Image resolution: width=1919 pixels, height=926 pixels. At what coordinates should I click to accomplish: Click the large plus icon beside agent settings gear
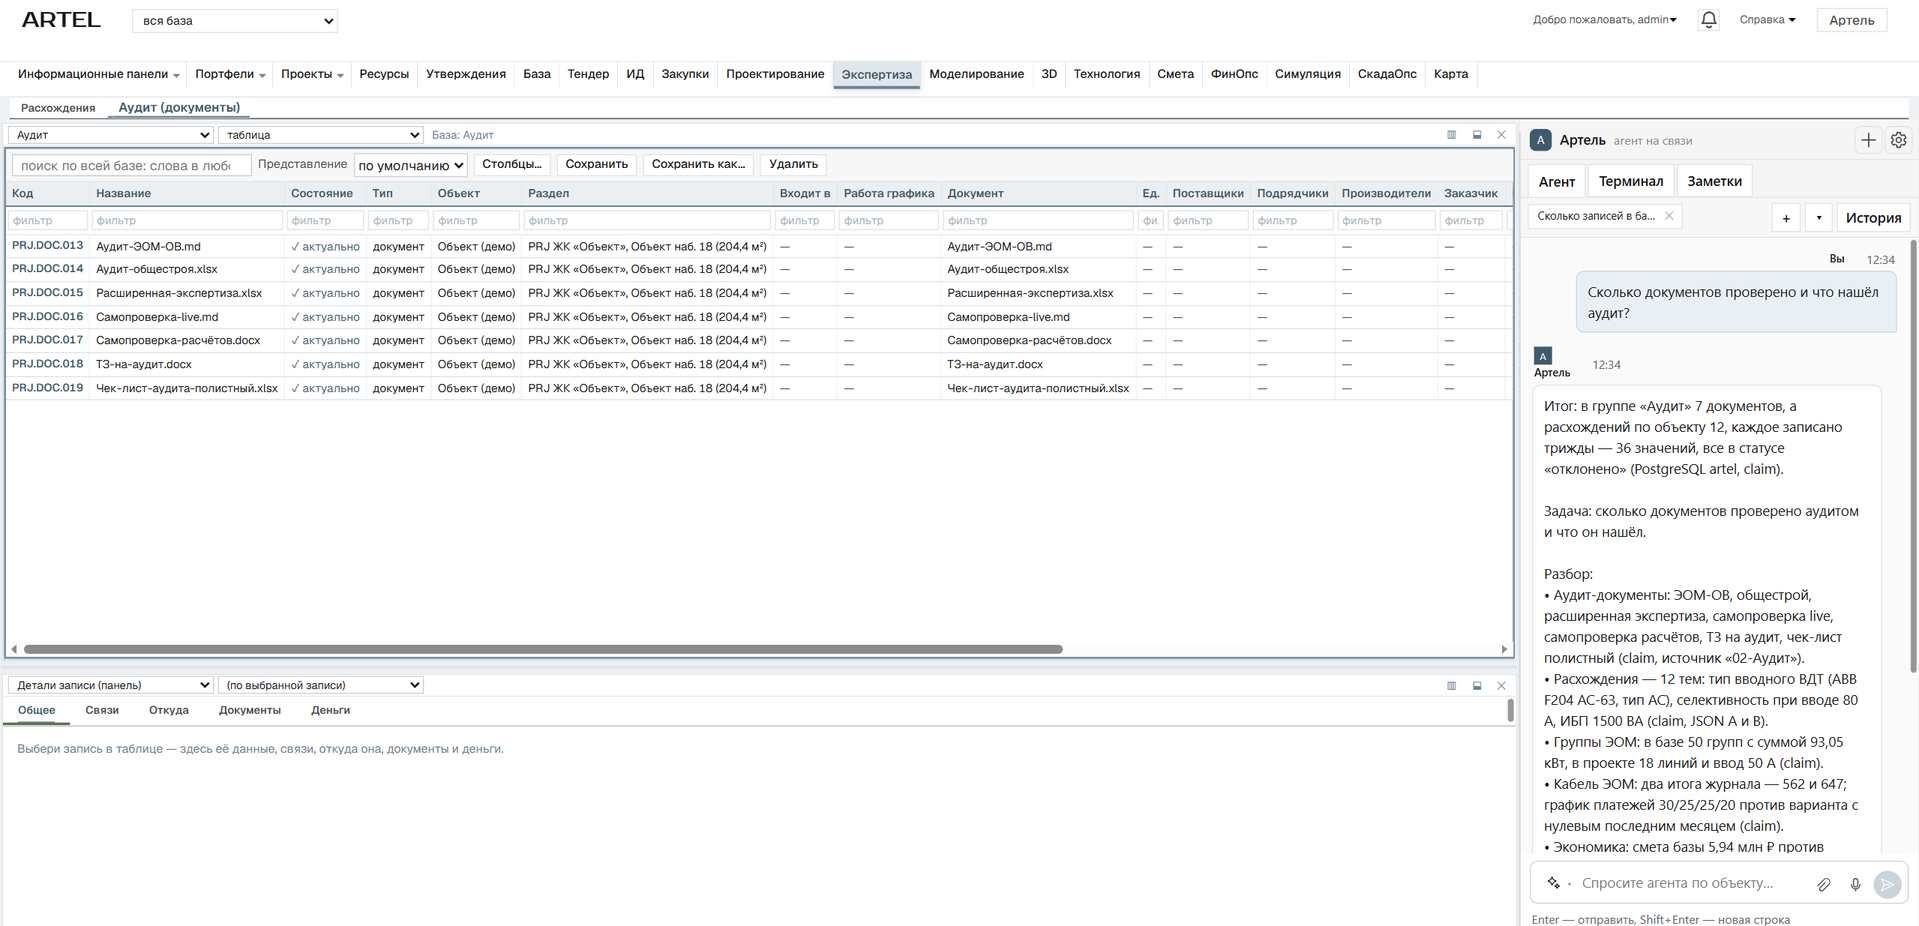[x=1868, y=141]
